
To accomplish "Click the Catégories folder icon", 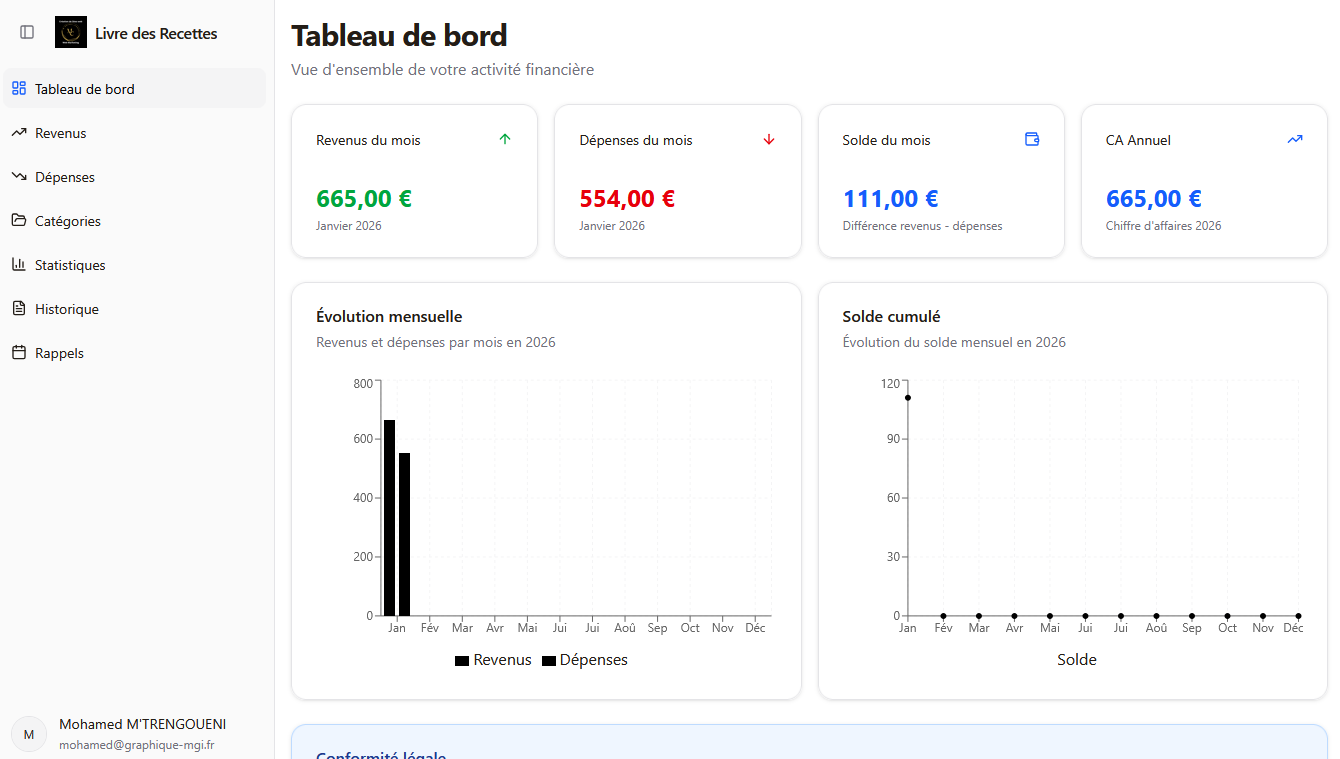I will pyautogui.click(x=19, y=220).
